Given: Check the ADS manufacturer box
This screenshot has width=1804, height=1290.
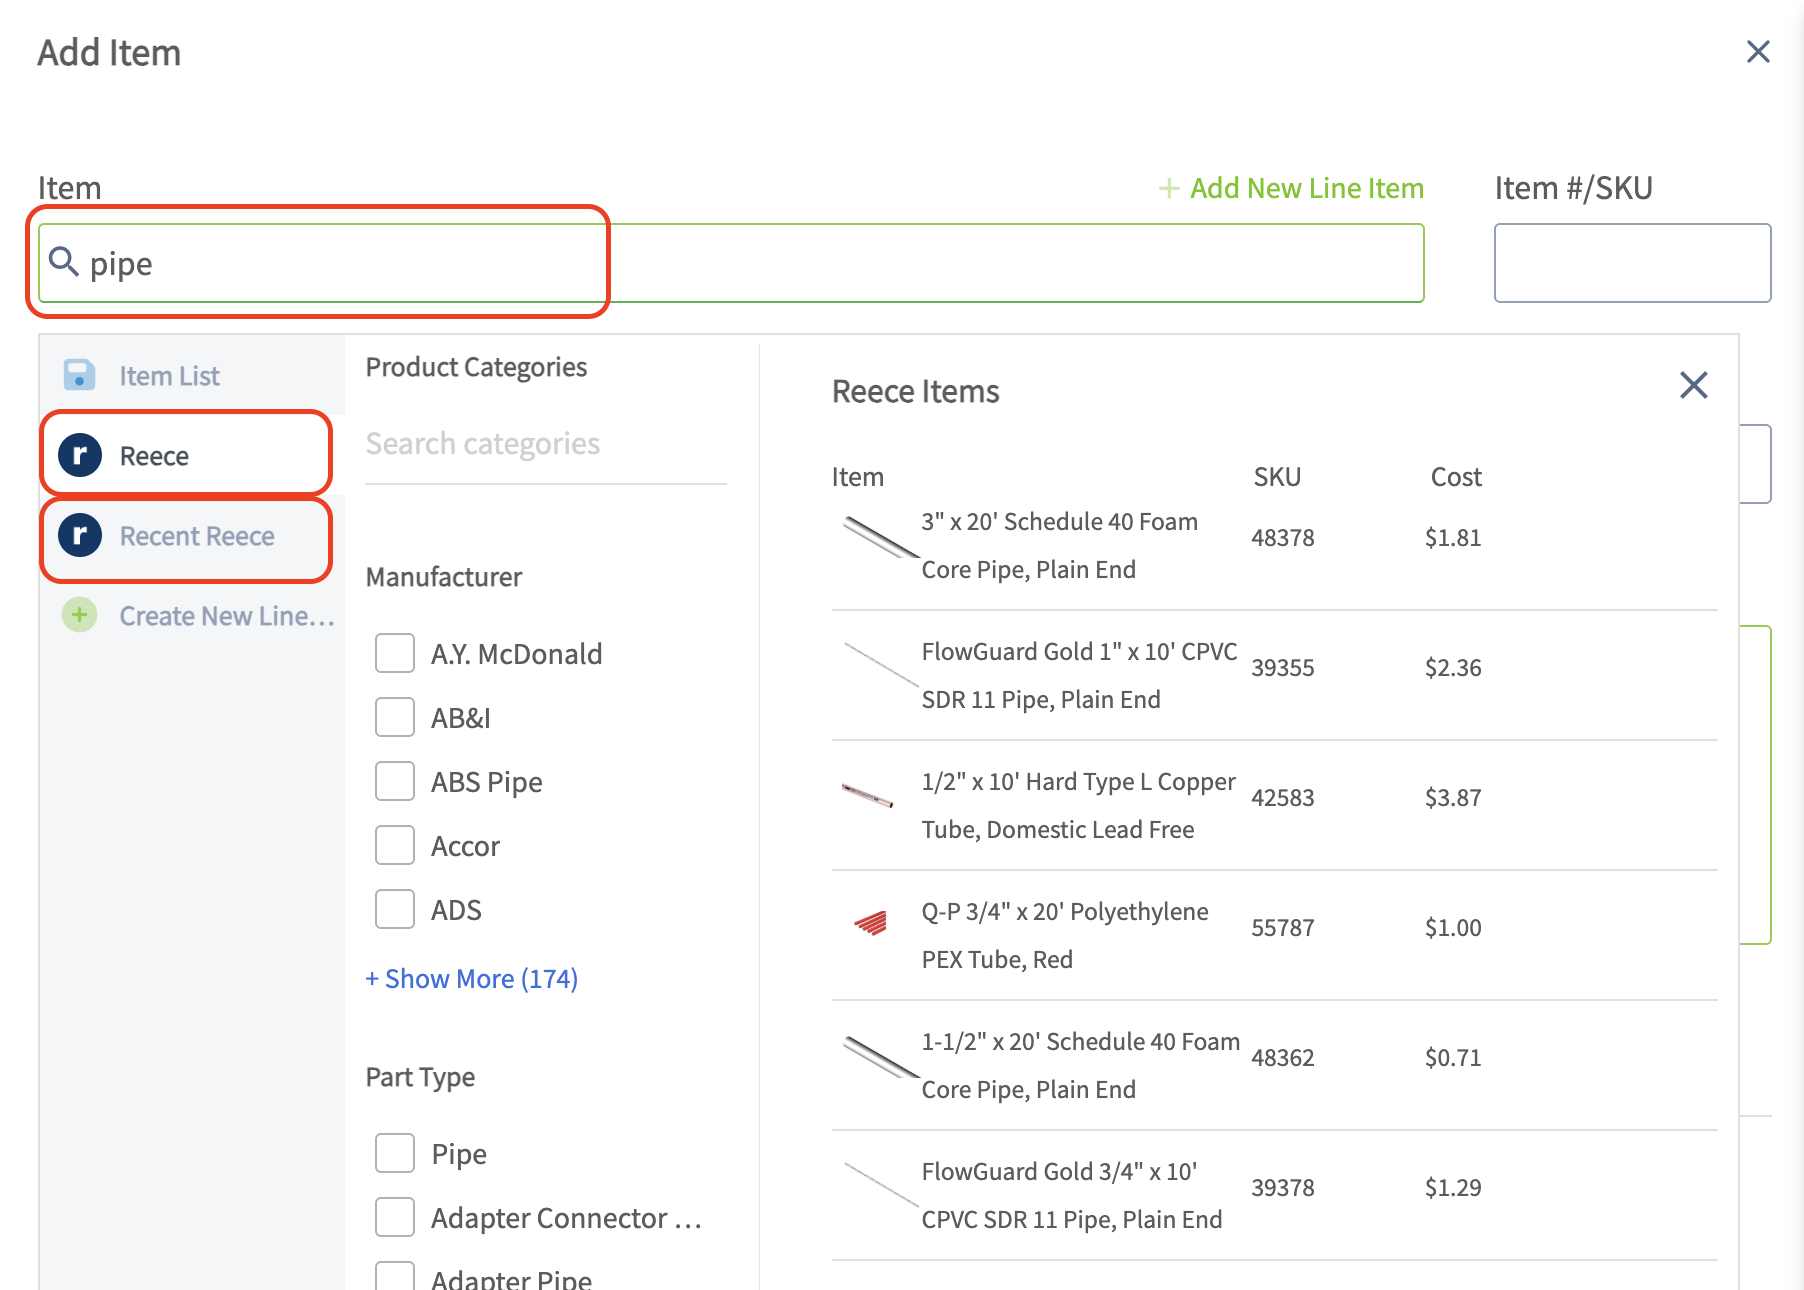Looking at the screenshot, I should coord(395,909).
